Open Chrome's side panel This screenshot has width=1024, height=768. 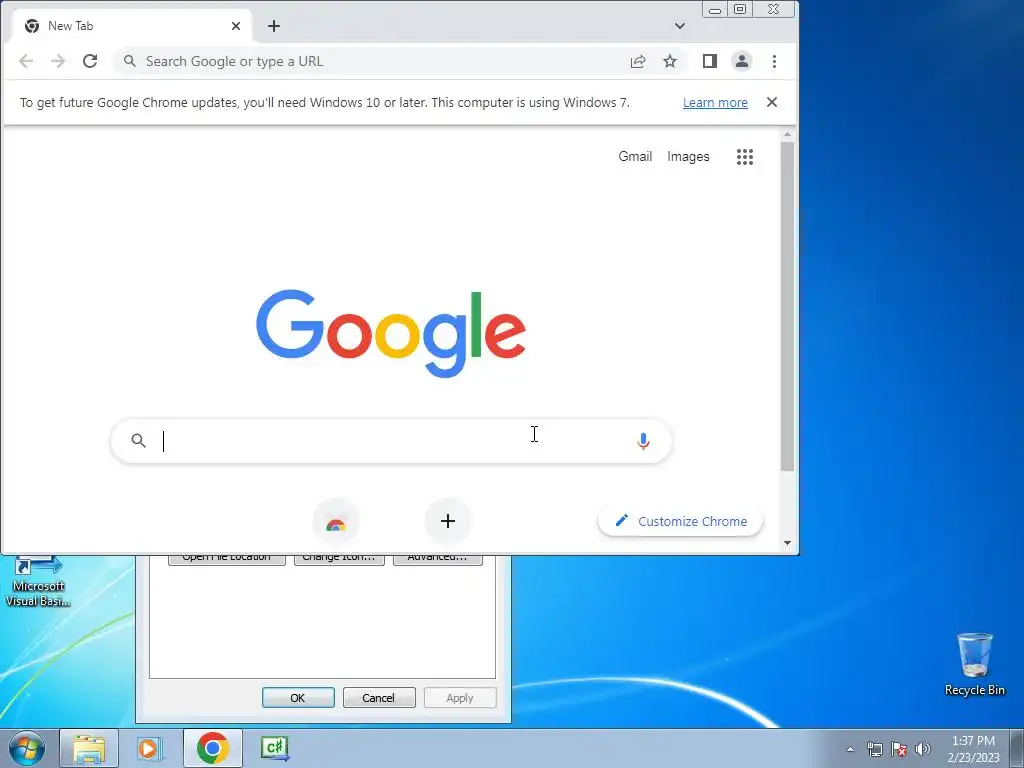710,61
